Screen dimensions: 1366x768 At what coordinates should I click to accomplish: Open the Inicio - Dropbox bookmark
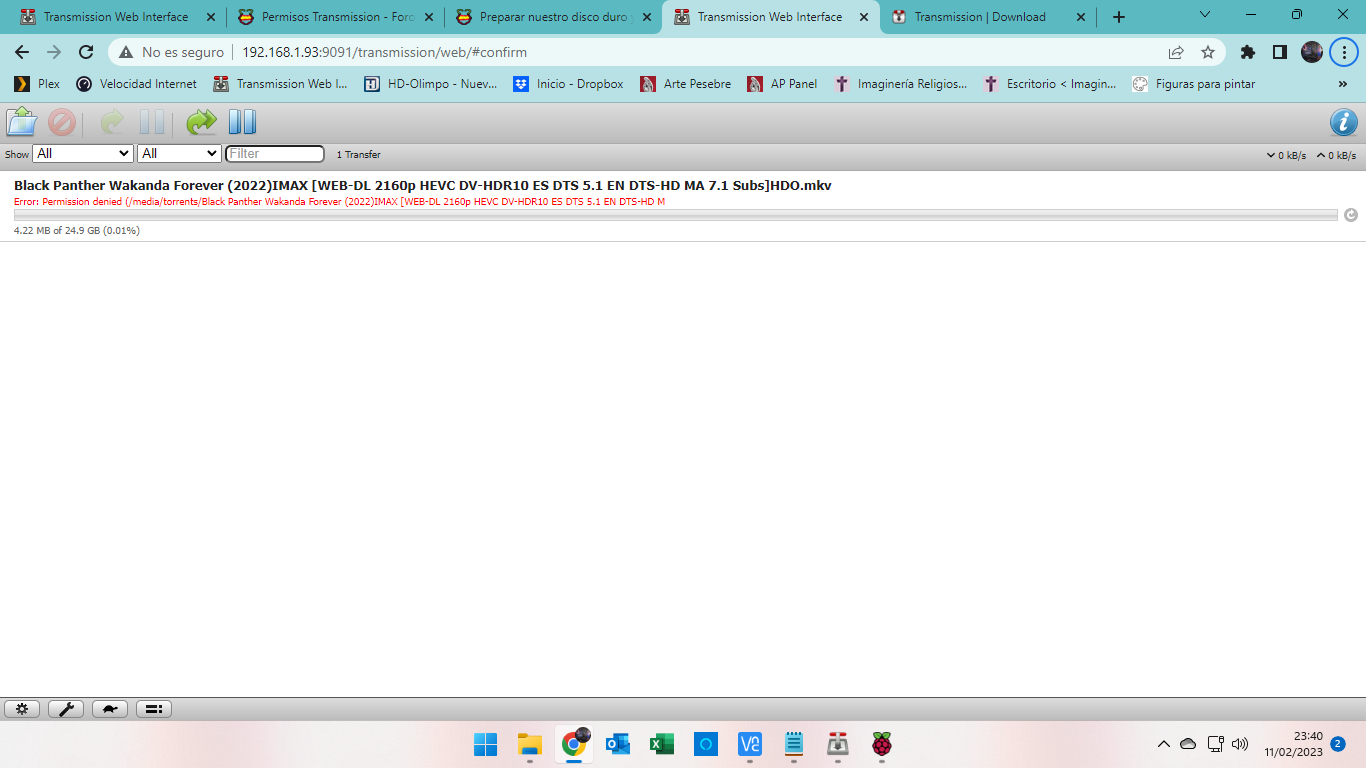pos(568,84)
